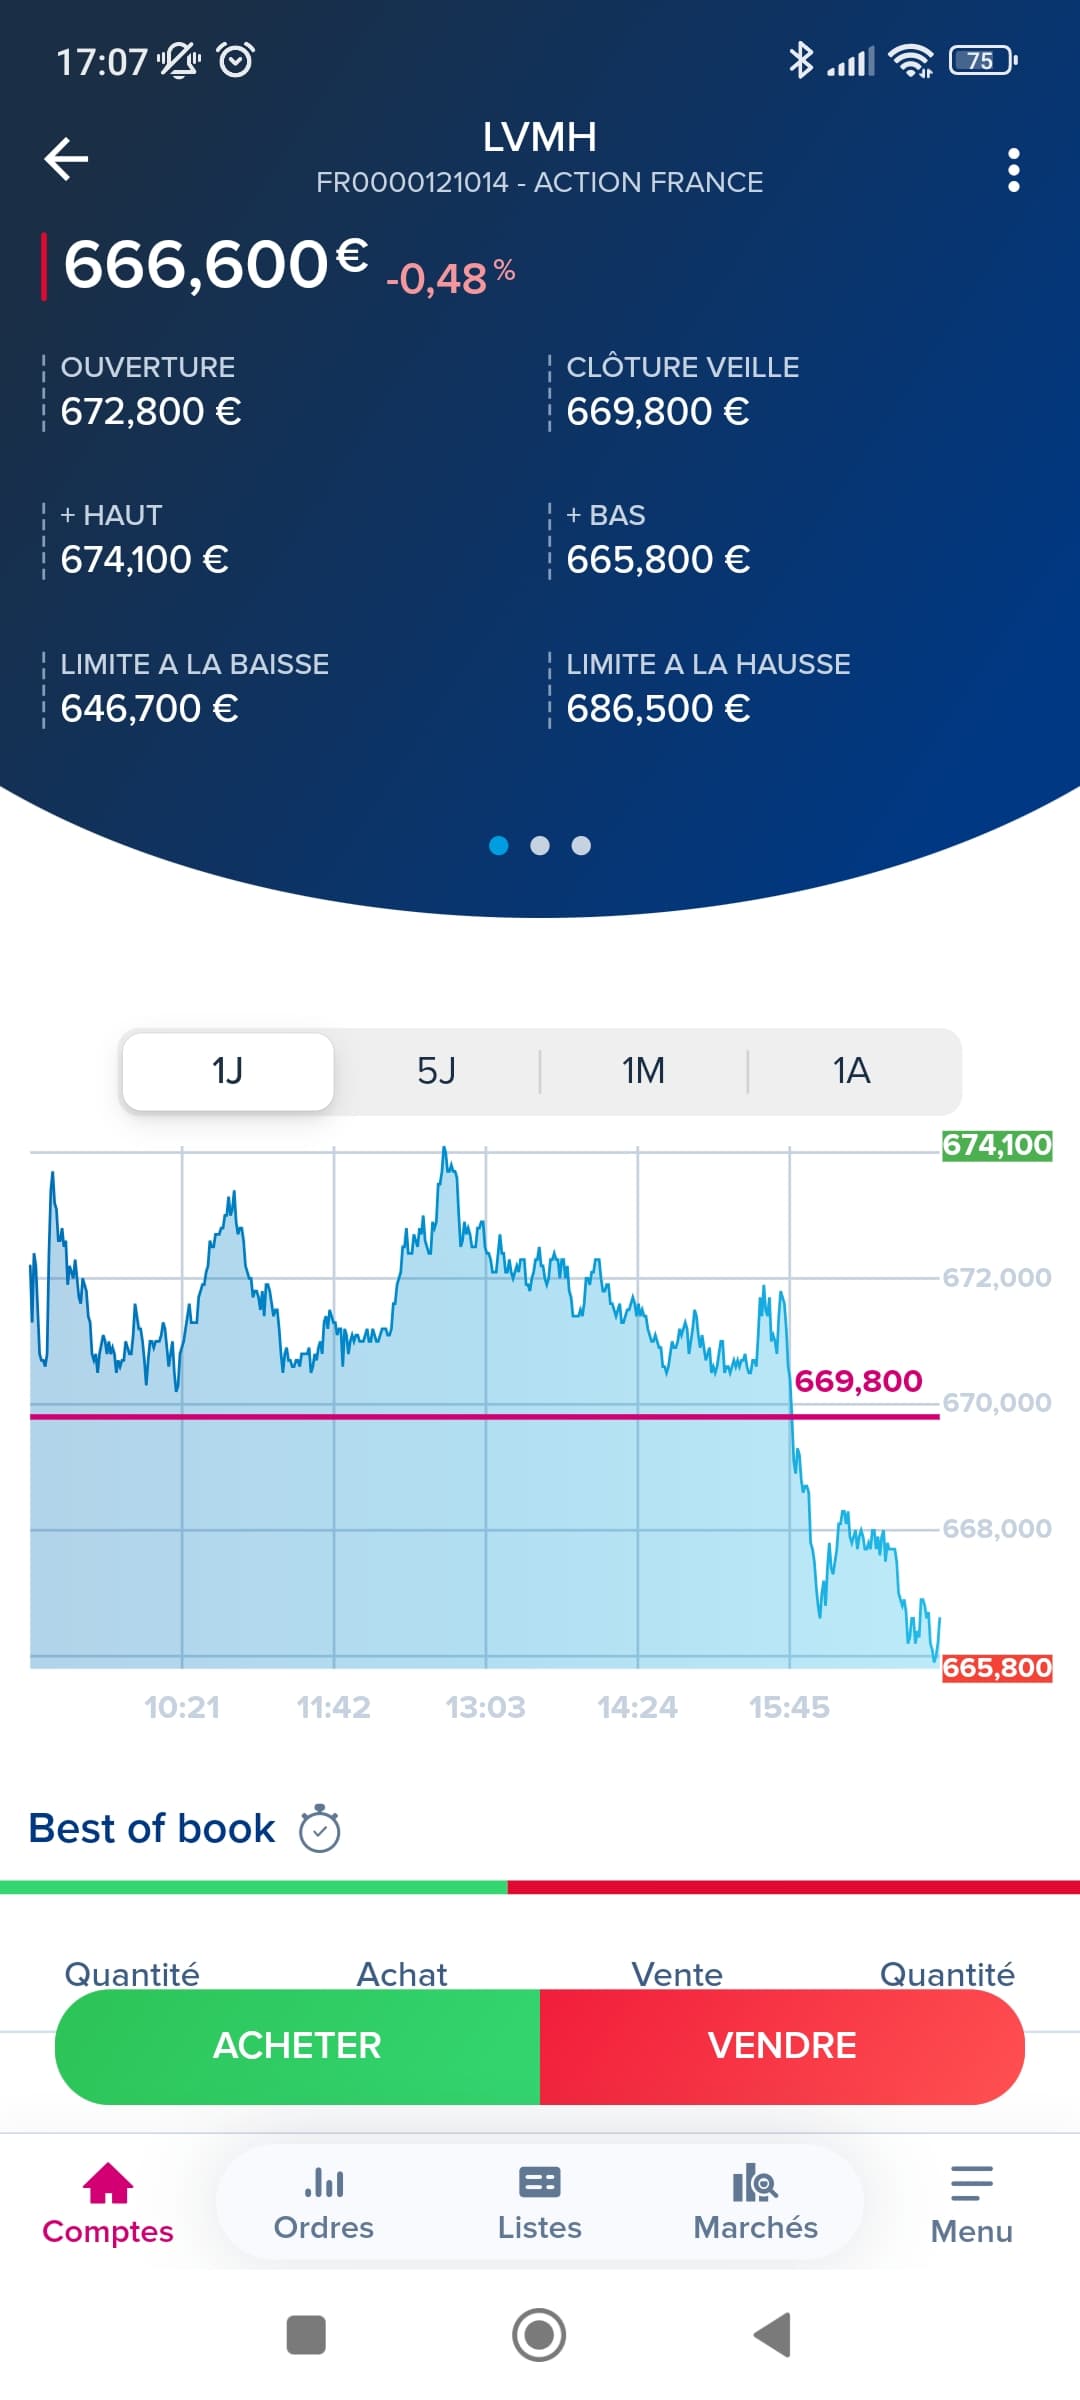Tap the Android home button
The width and height of the screenshot is (1080, 2400).
[x=539, y=2335]
